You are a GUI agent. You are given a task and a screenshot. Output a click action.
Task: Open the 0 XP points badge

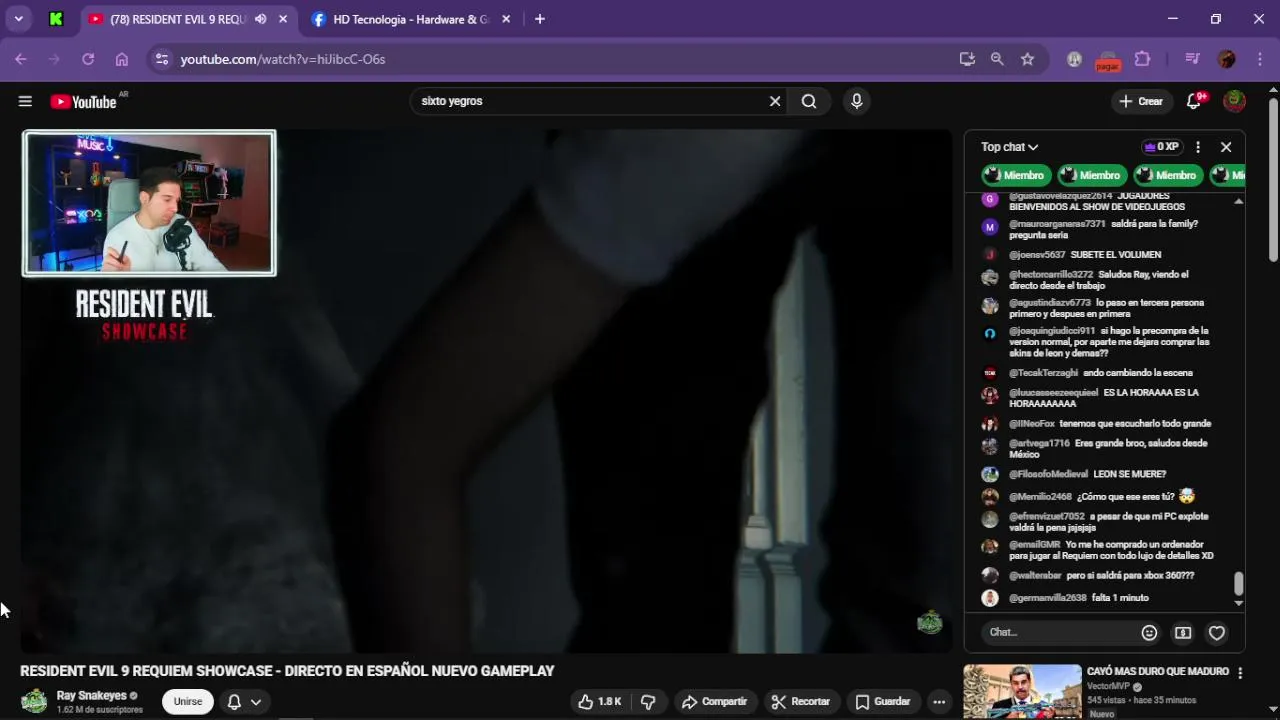click(1162, 147)
